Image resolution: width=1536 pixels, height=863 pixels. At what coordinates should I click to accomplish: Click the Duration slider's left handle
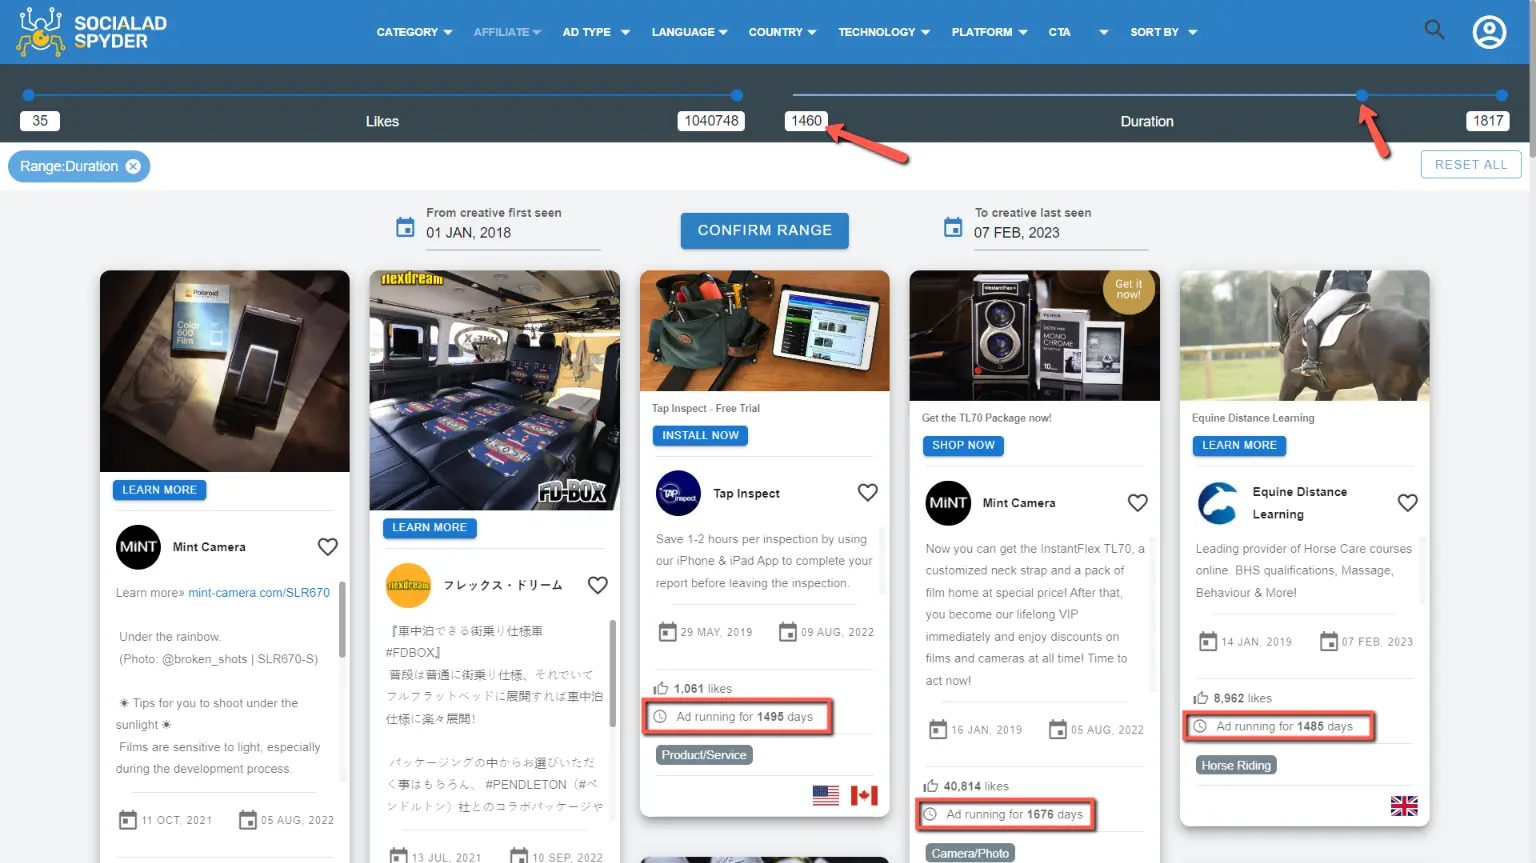[1362, 95]
